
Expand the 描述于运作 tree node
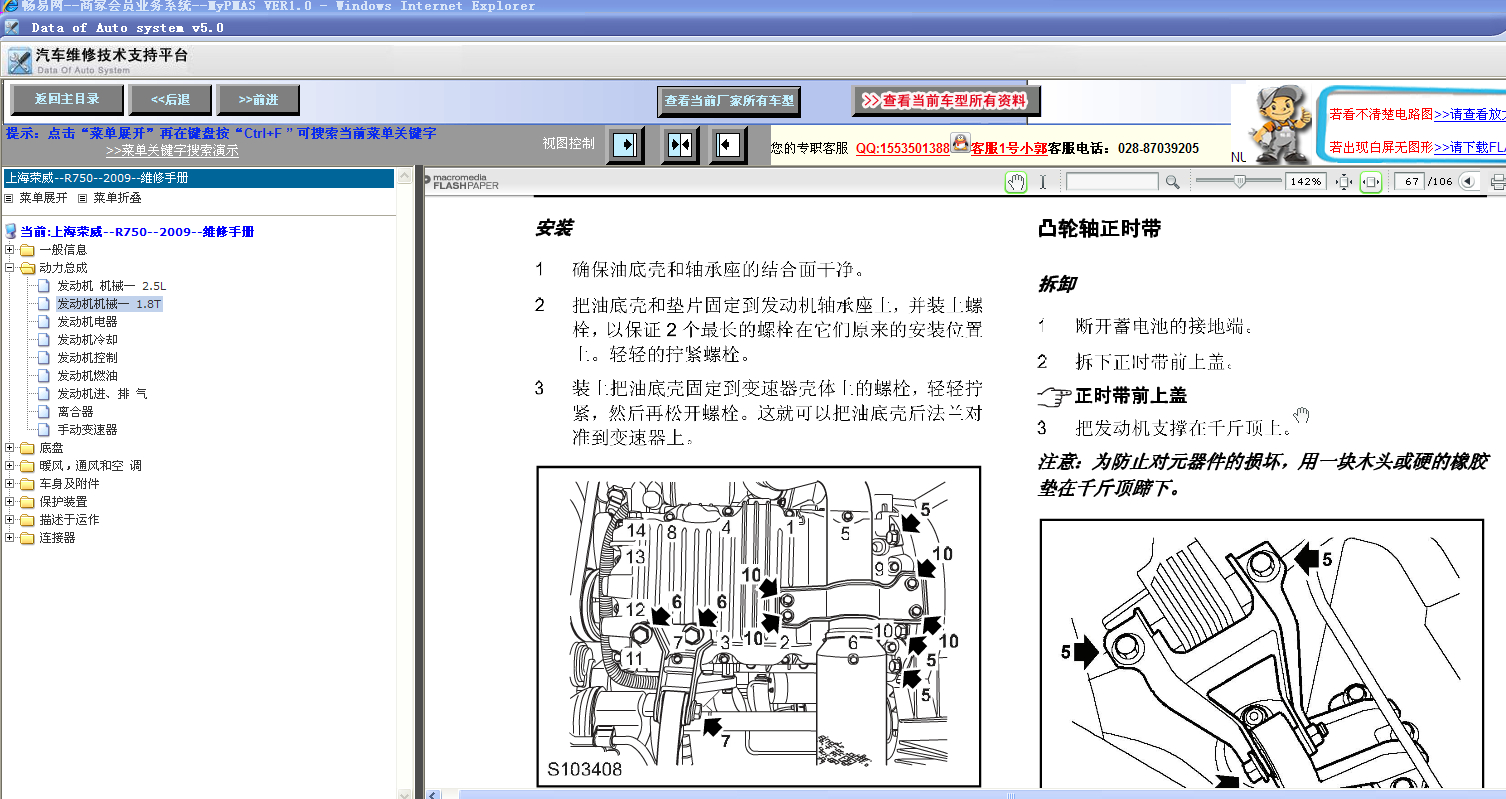(x=10, y=520)
